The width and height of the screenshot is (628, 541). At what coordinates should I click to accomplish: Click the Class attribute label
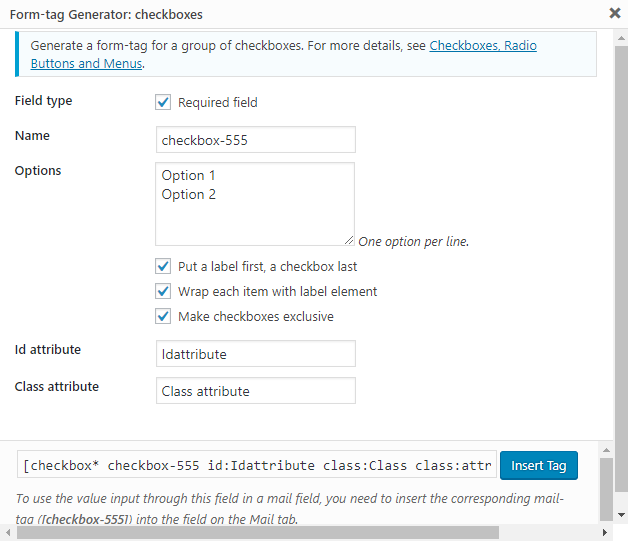(57, 387)
